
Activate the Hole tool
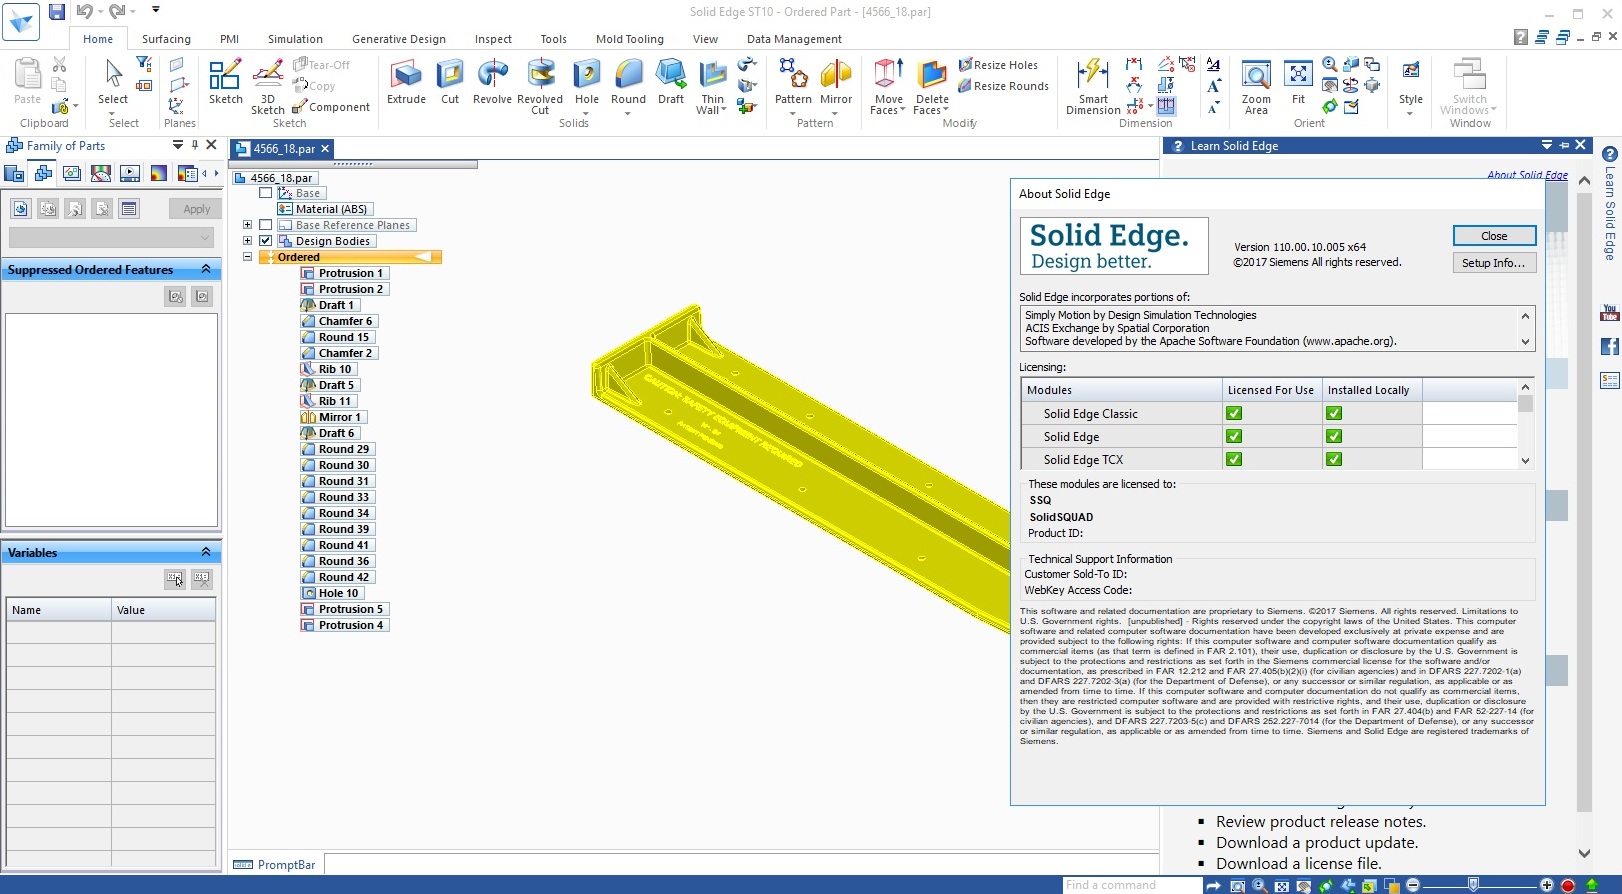(x=587, y=82)
